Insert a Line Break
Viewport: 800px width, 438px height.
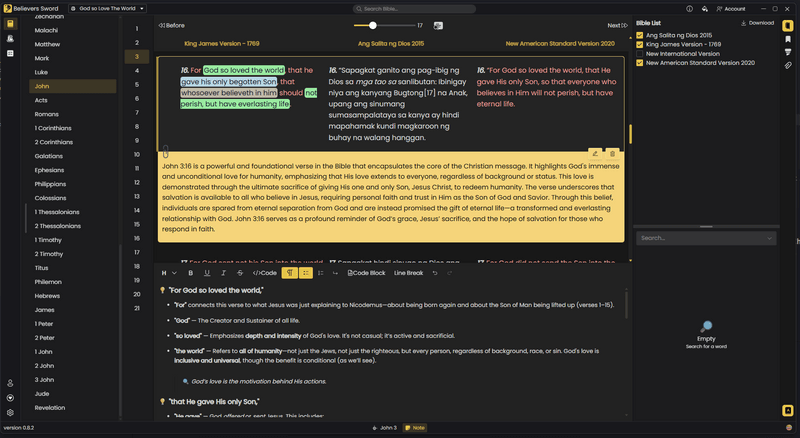[408, 273]
